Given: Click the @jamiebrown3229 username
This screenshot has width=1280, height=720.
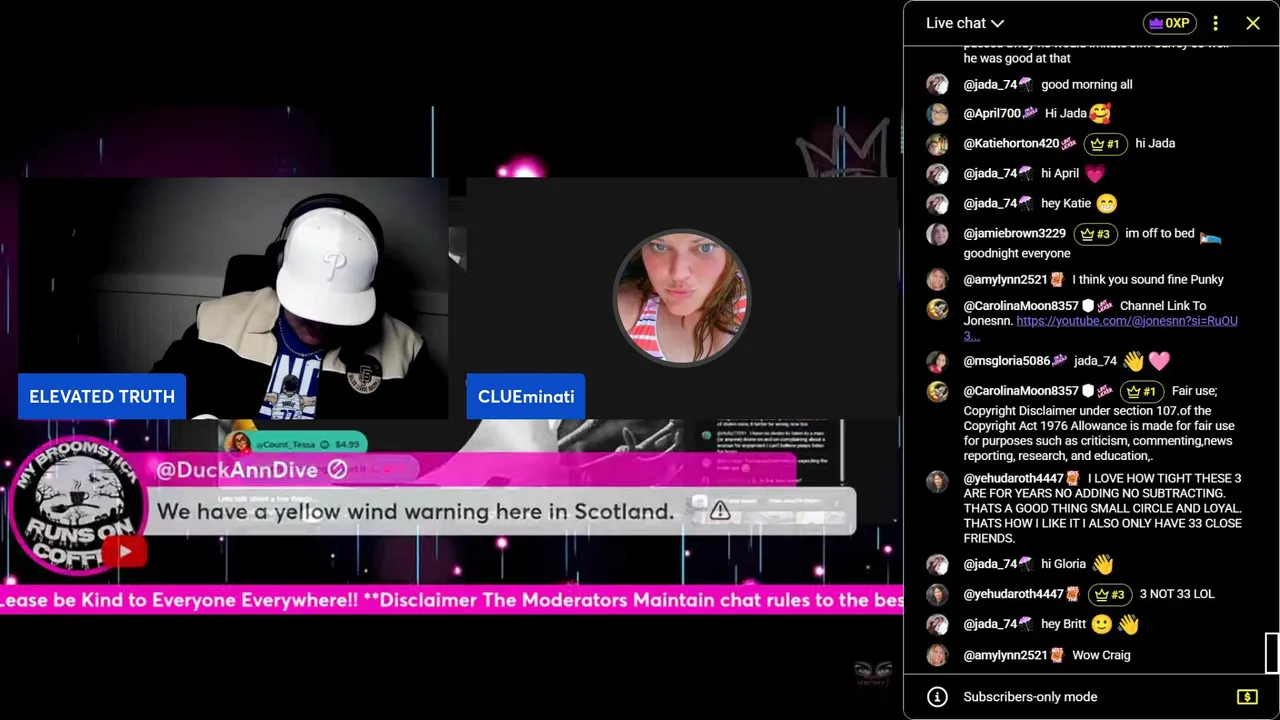Looking at the screenshot, I should (1015, 234).
